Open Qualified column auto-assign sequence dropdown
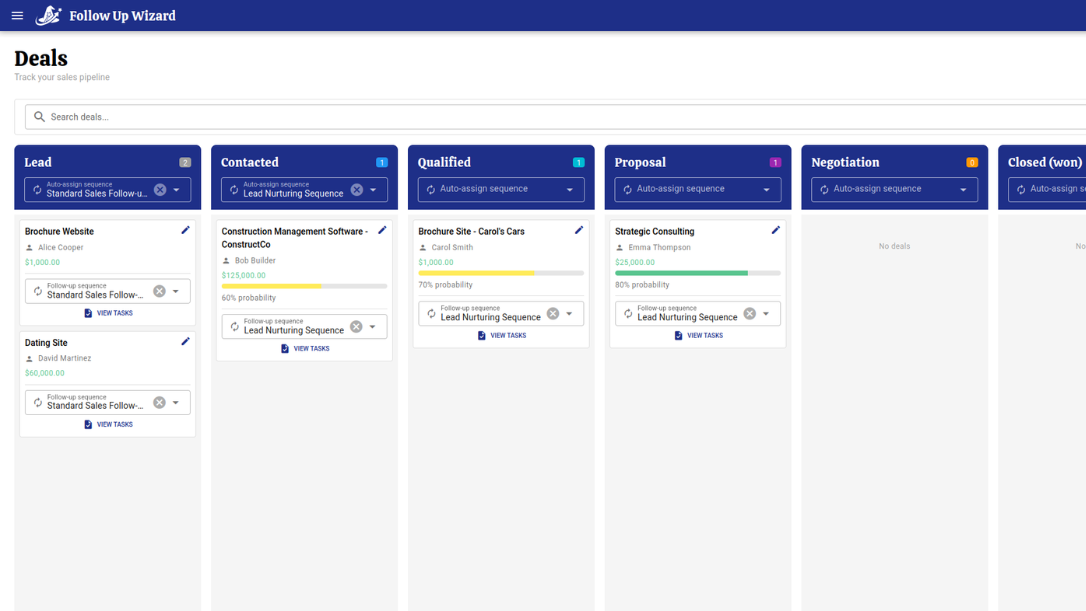 (570, 190)
